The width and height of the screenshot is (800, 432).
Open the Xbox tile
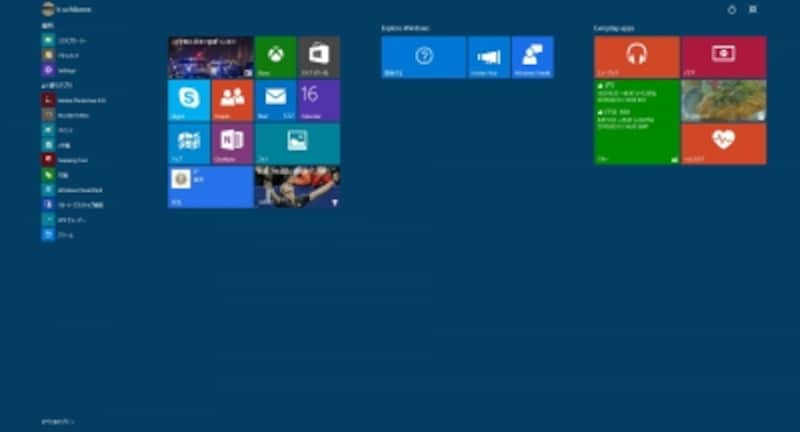tap(275, 57)
